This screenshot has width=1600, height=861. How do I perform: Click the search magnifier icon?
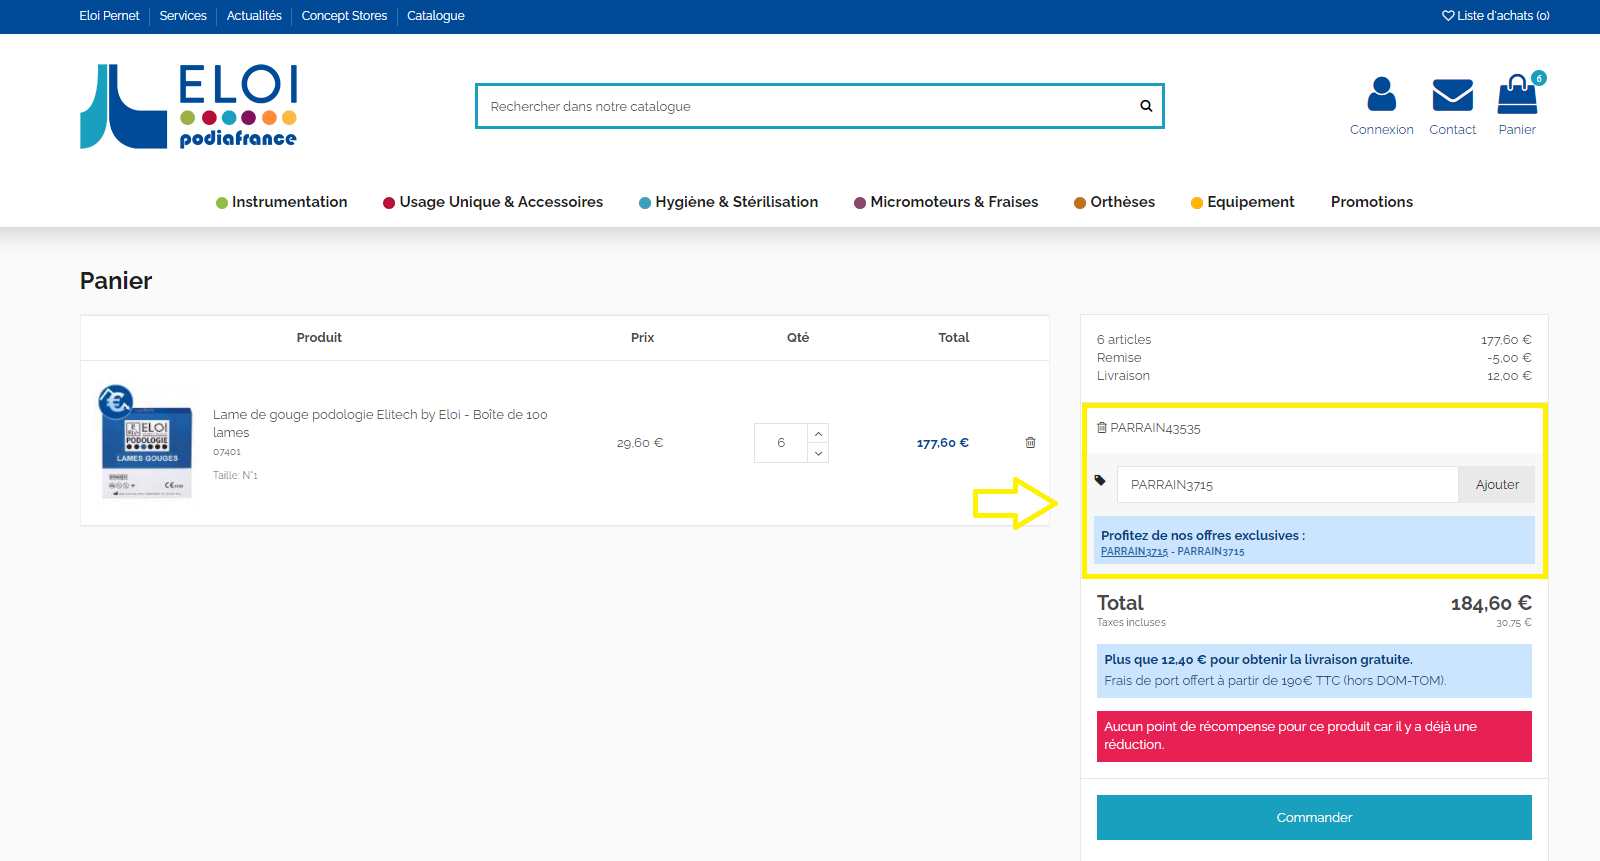1146,106
